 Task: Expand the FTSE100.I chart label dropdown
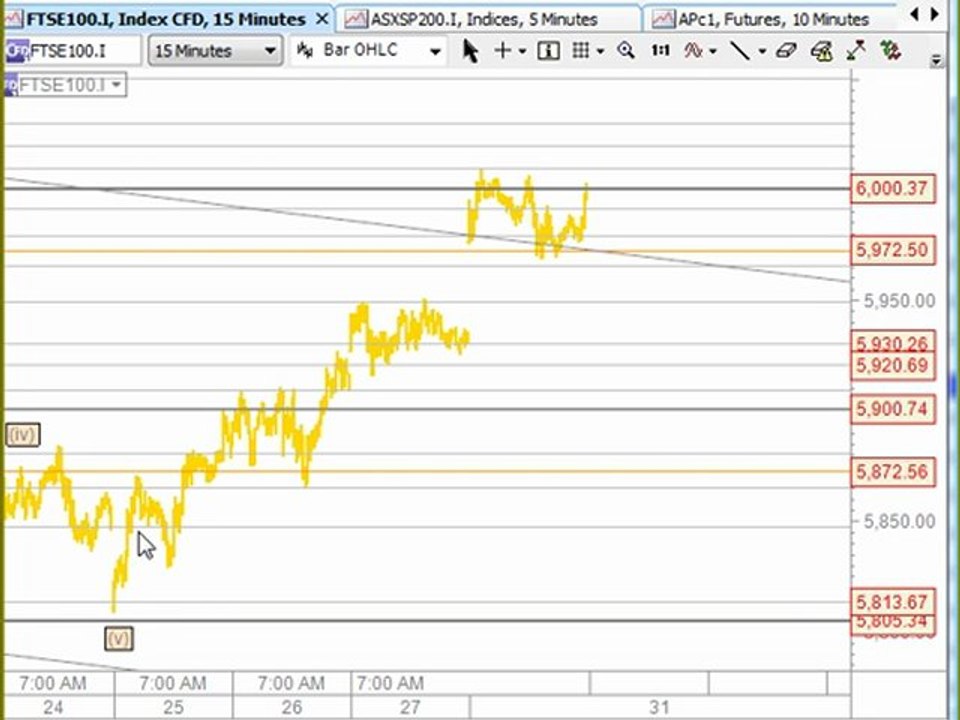[x=116, y=85]
